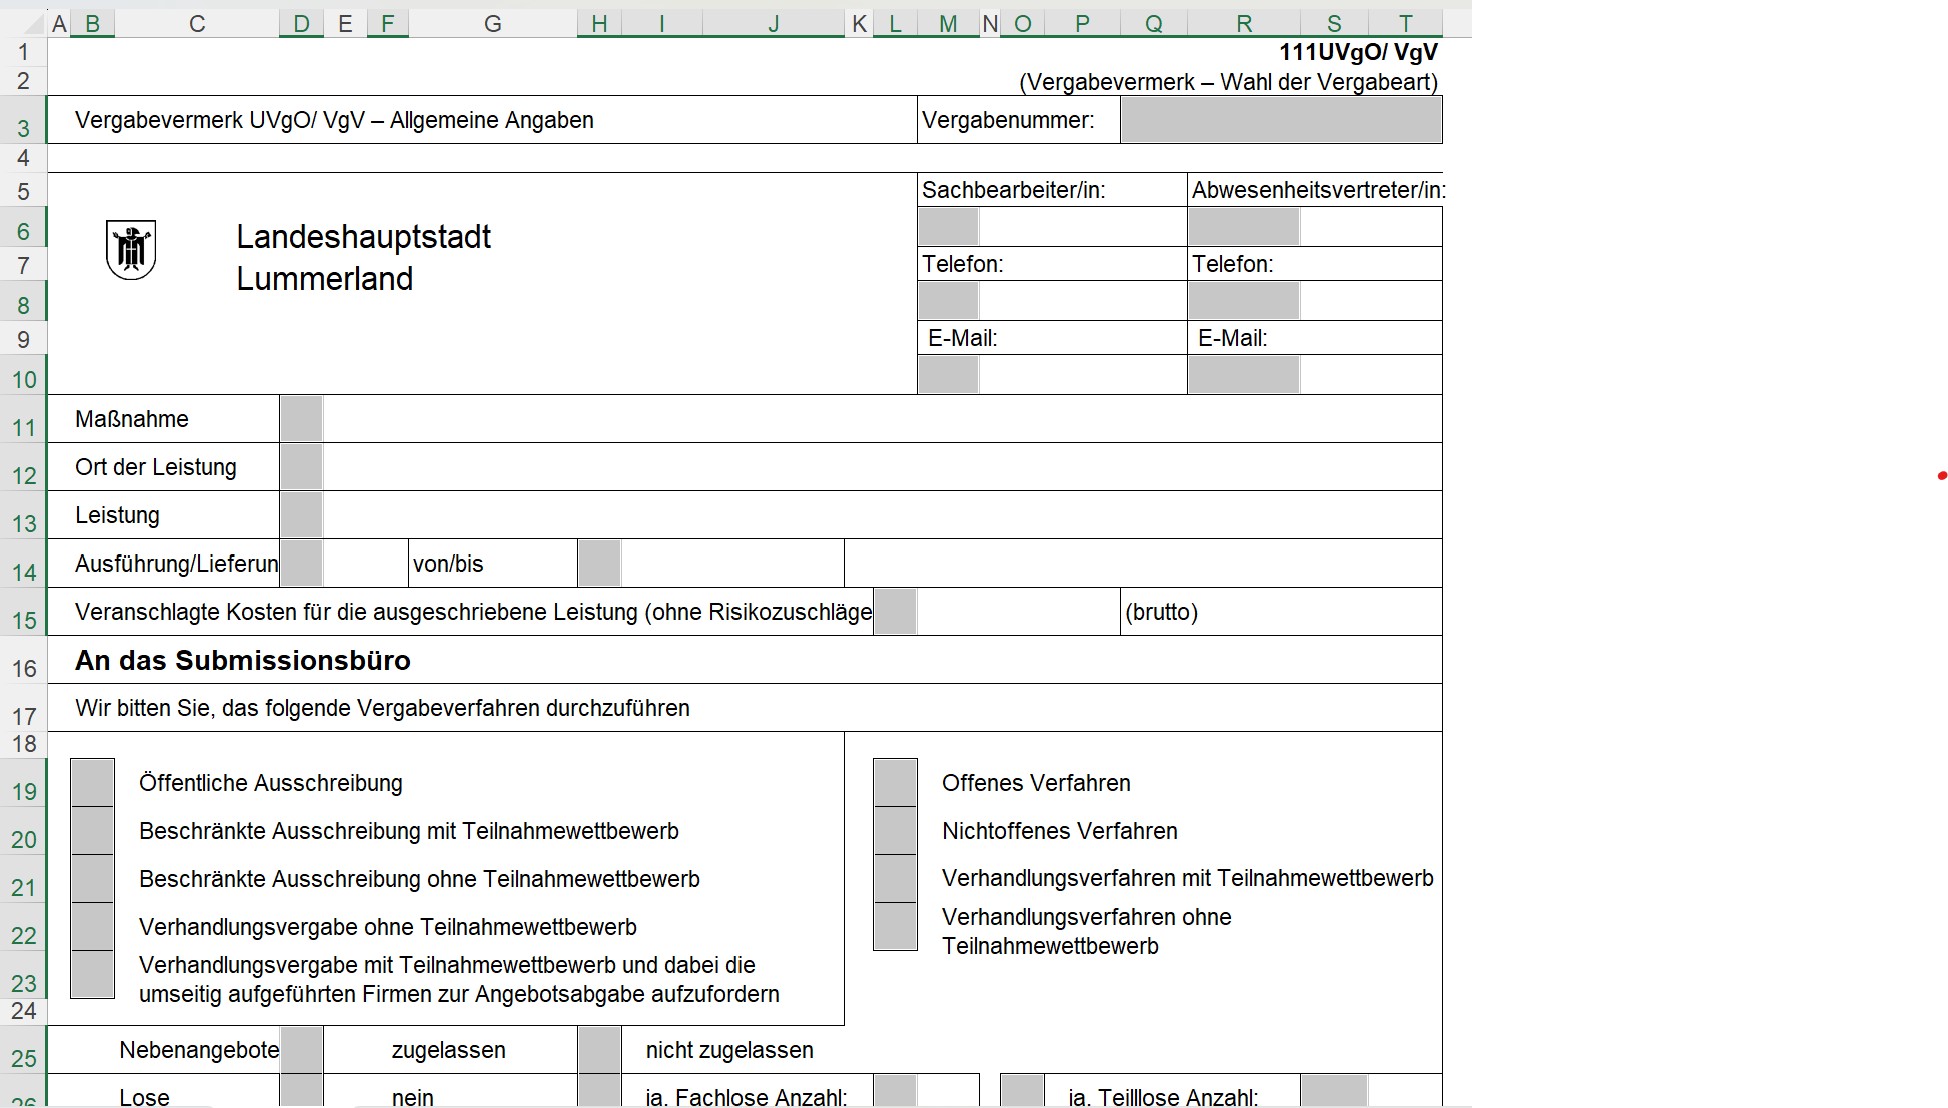Image resolution: width=1948 pixels, height=1108 pixels.
Task: Tick the Nichtoffenes Verfahren checkbox cell
Action: (x=895, y=830)
